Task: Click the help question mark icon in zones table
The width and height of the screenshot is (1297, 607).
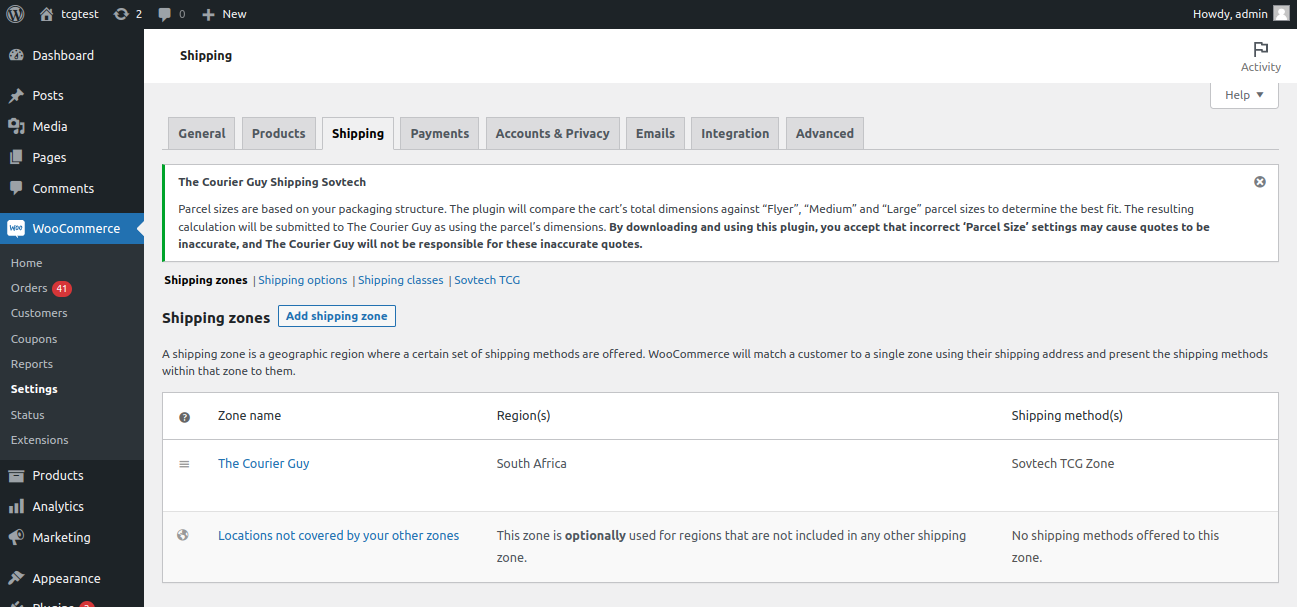Action: pyautogui.click(x=184, y=417)
